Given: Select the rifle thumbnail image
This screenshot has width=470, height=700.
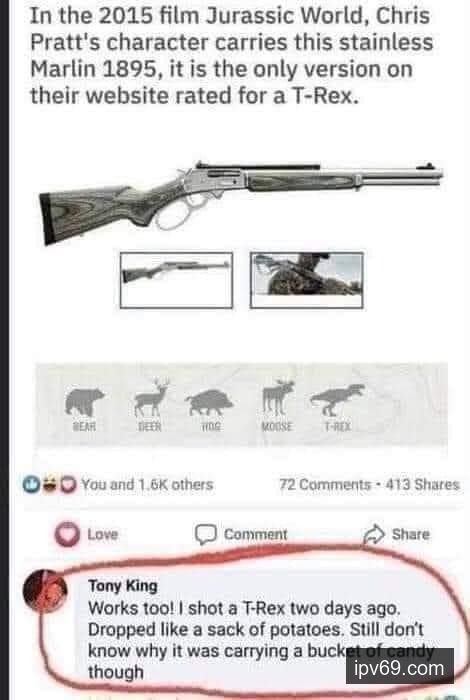Looking at the screenshot, I should [x=176, y=280].
